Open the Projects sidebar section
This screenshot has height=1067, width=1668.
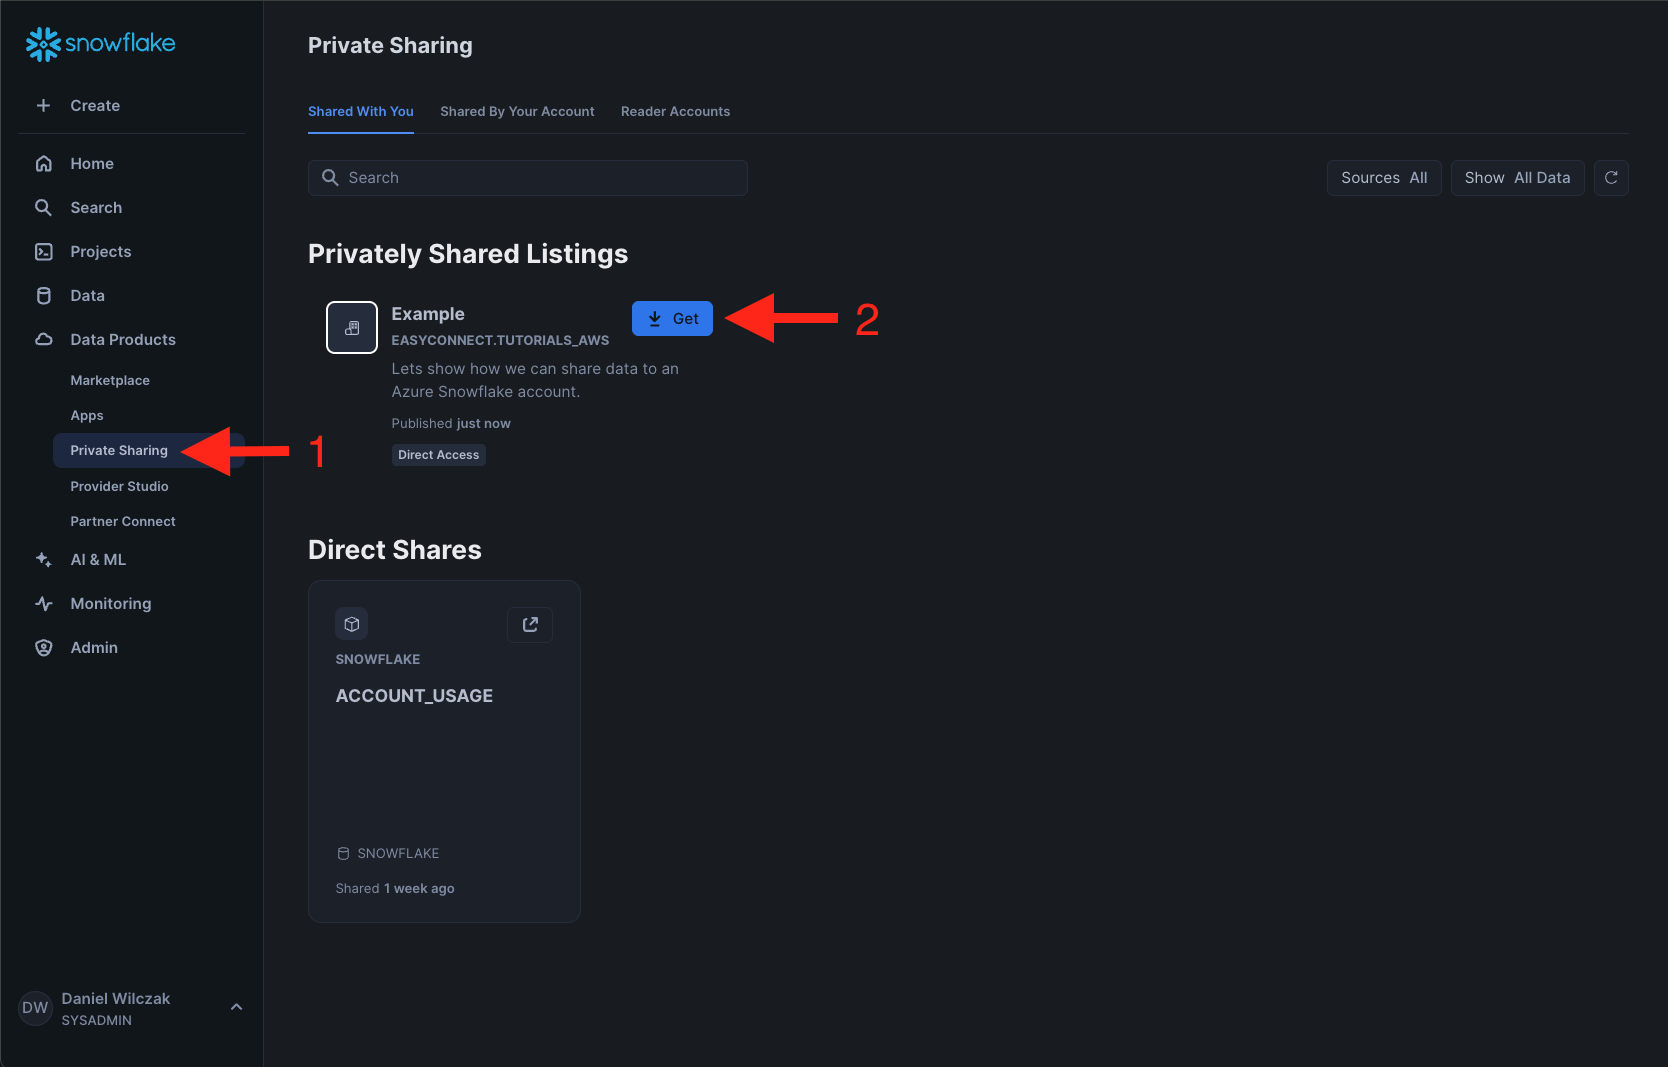100,252
